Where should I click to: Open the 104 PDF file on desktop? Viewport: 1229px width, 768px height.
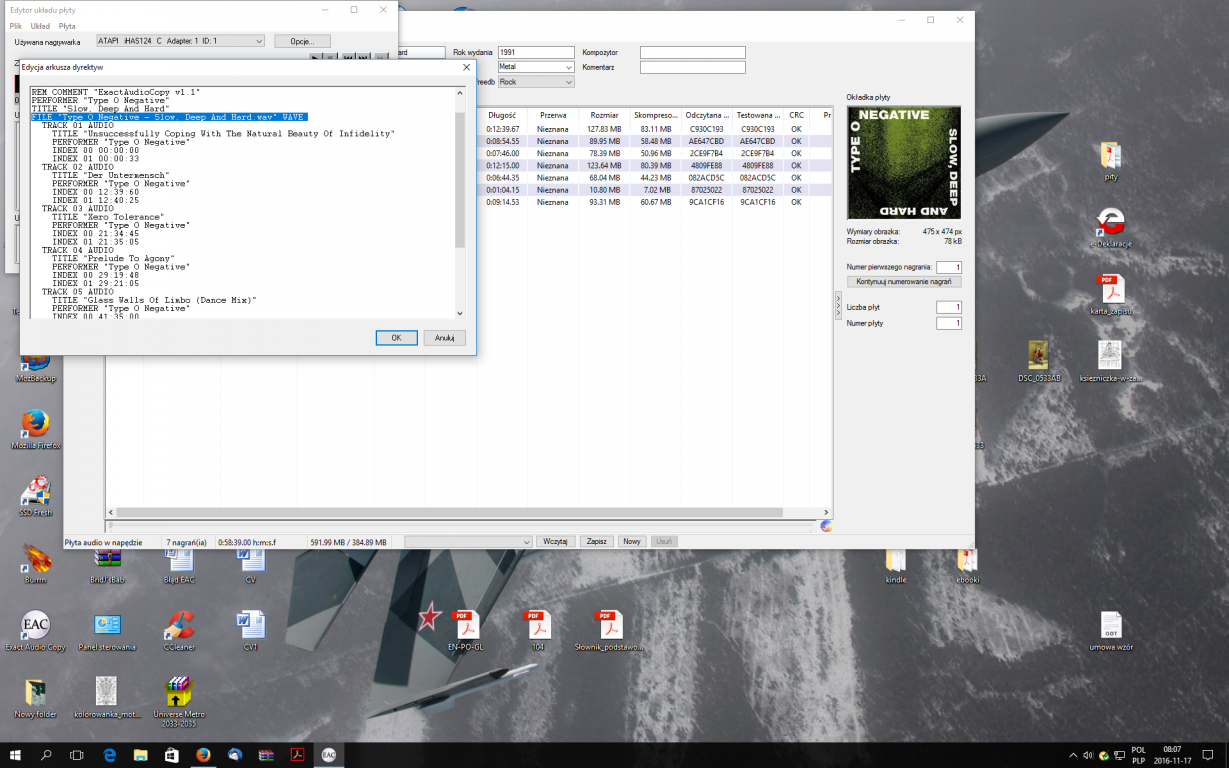tap(538, 631)
